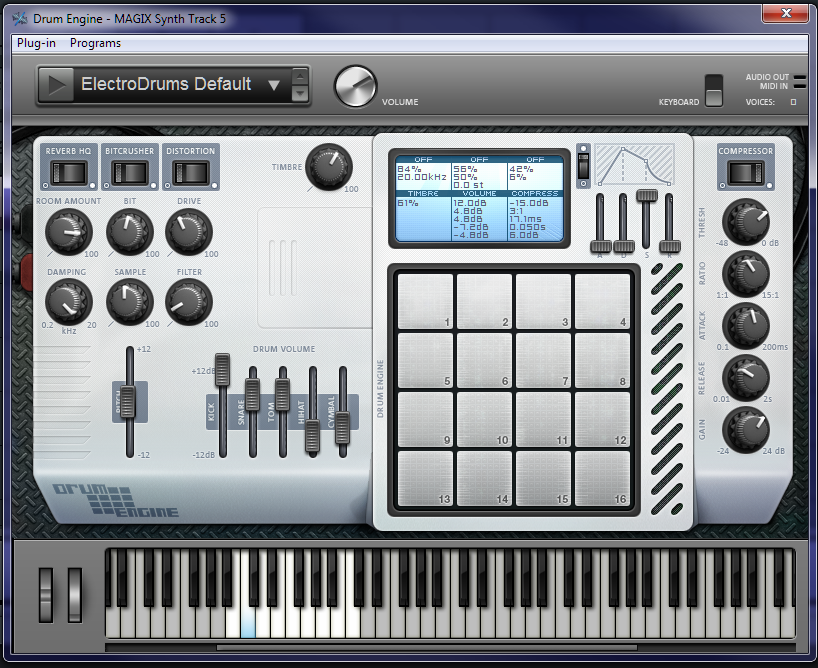
Task: Click the envelope Release (R) fader
Action: (669, 246)
